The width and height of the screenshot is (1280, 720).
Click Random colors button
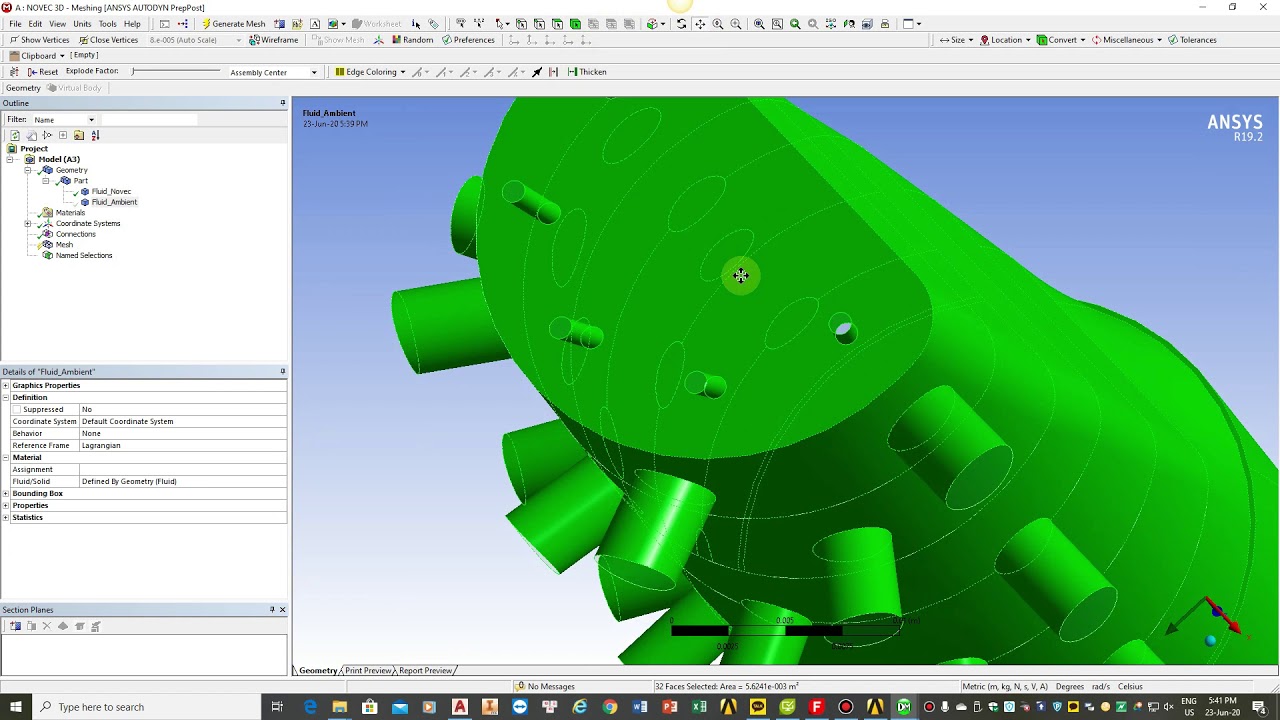[412, 40]
